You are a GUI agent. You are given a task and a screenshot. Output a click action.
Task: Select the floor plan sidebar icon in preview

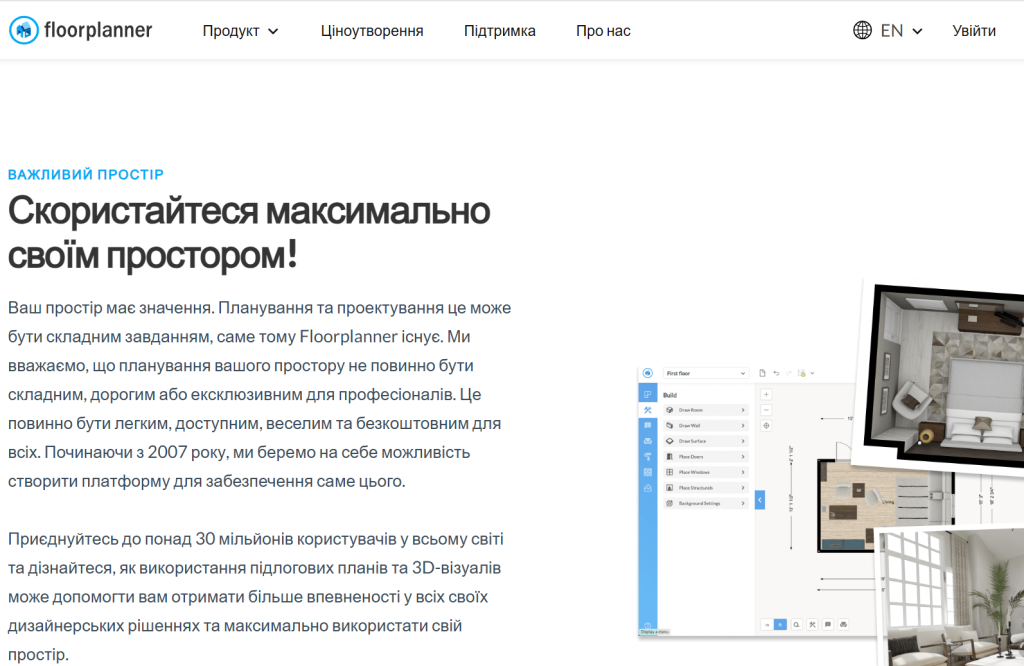coord(647,394)
